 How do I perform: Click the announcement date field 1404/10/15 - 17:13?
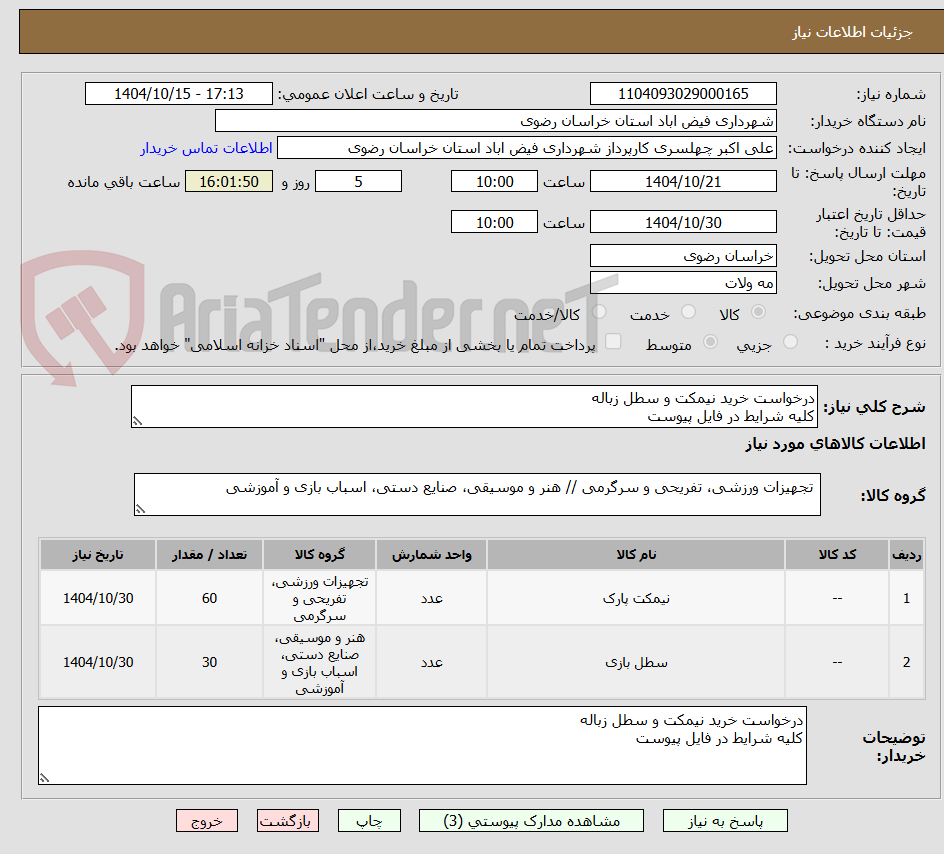(179, 94)
